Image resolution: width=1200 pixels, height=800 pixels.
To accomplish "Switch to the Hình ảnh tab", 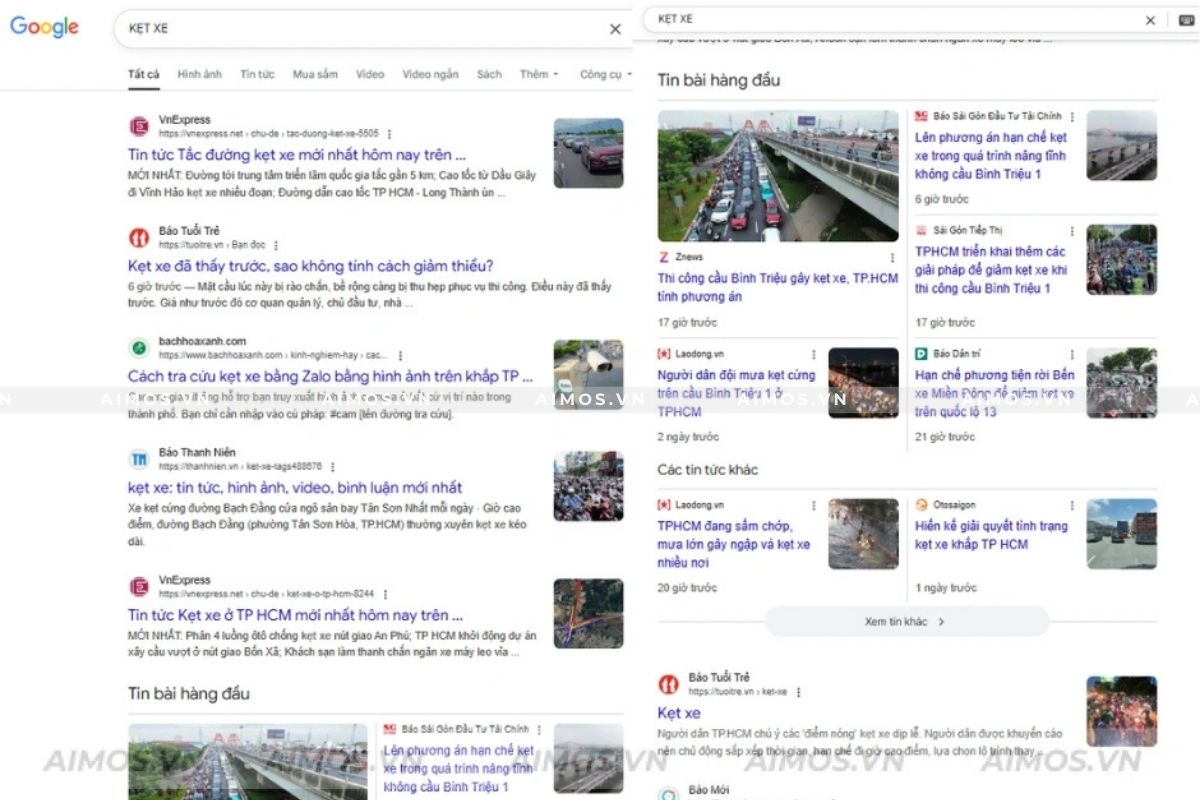I will (x=200, y=74).
